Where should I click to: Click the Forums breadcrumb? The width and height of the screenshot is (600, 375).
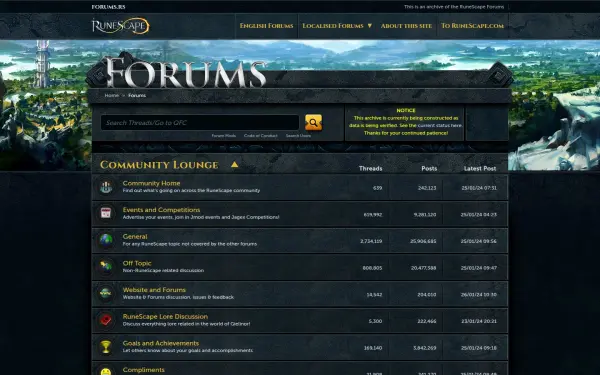point(137,95)
